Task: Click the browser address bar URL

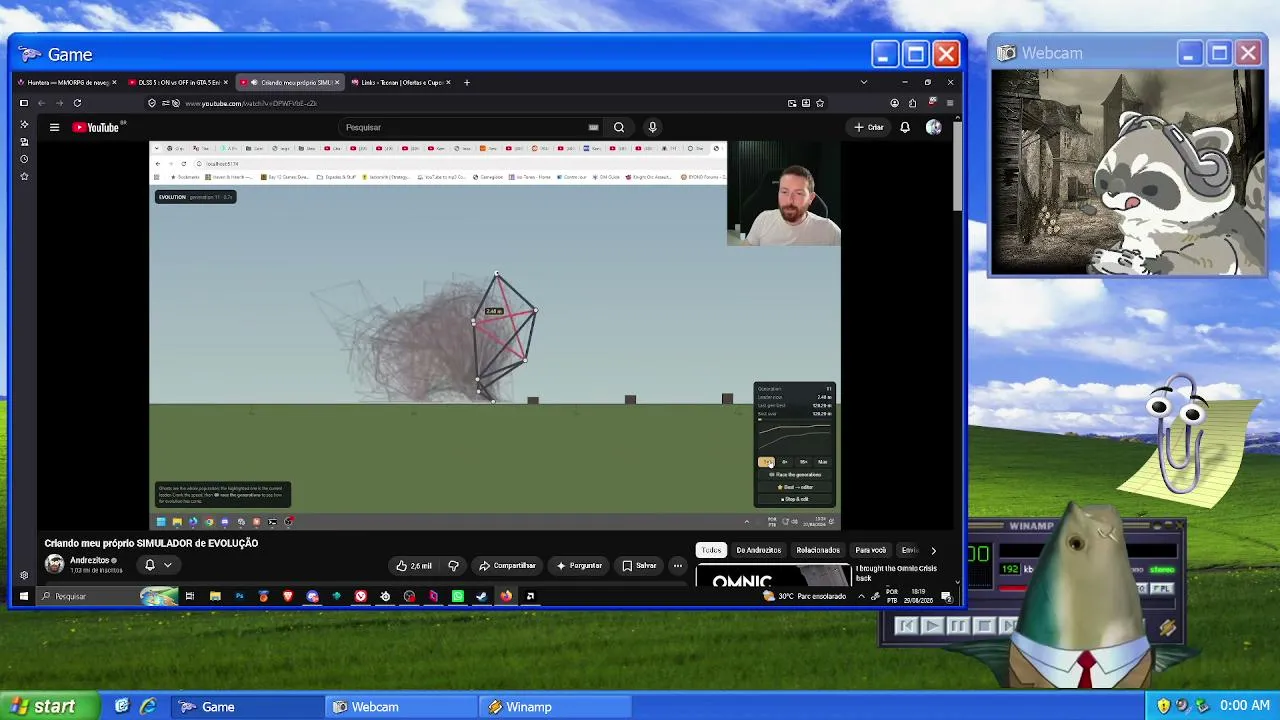Action: click(251, 103)
